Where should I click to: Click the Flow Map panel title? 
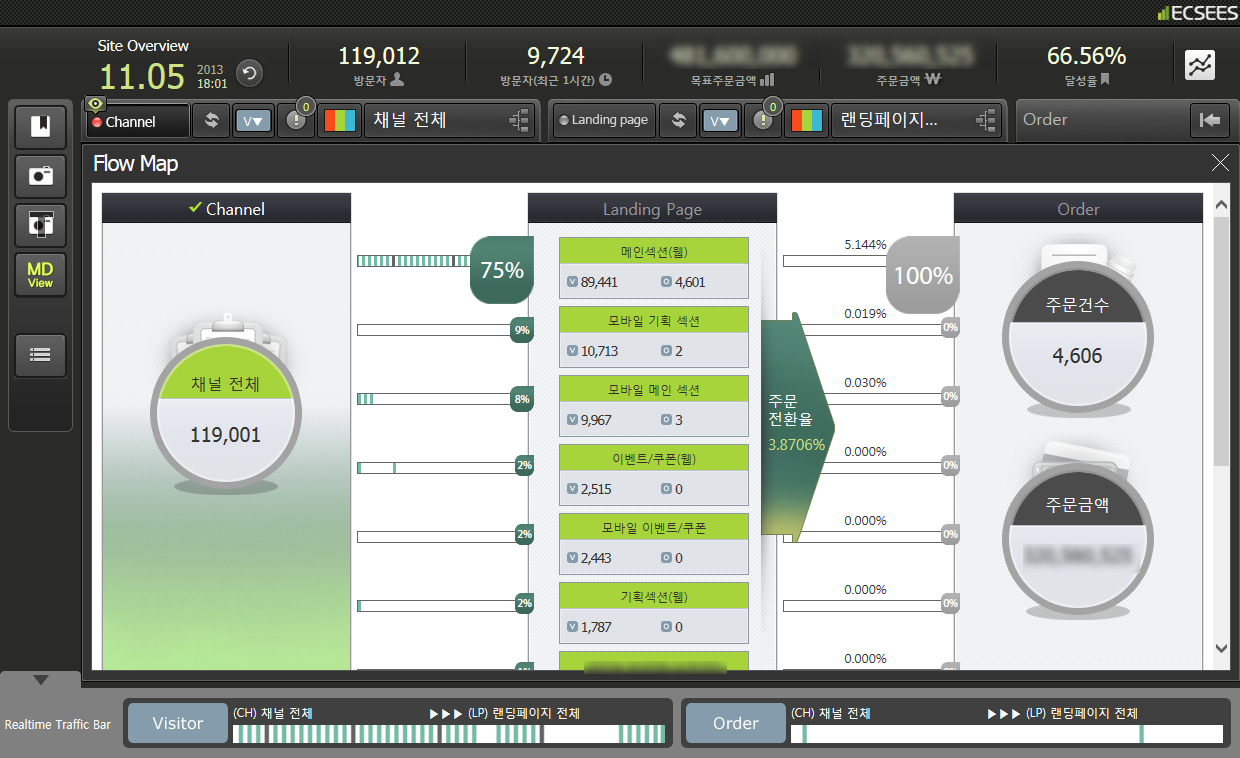[x=136, y=163]
